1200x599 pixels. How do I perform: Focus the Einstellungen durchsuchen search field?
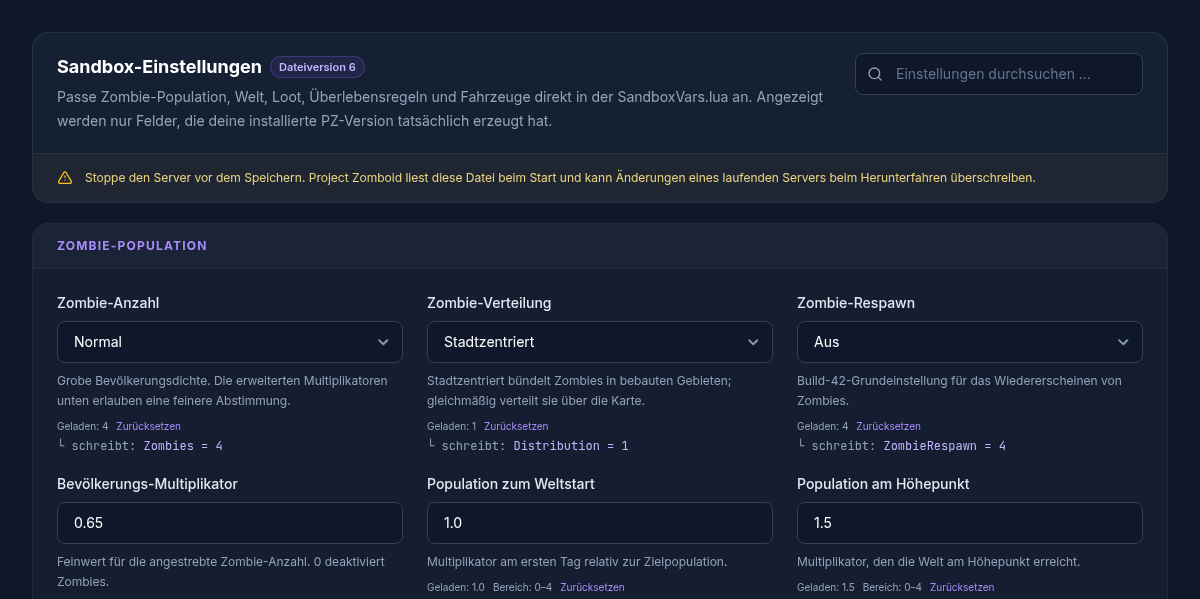pyautogui.click(x=999, y=74)
